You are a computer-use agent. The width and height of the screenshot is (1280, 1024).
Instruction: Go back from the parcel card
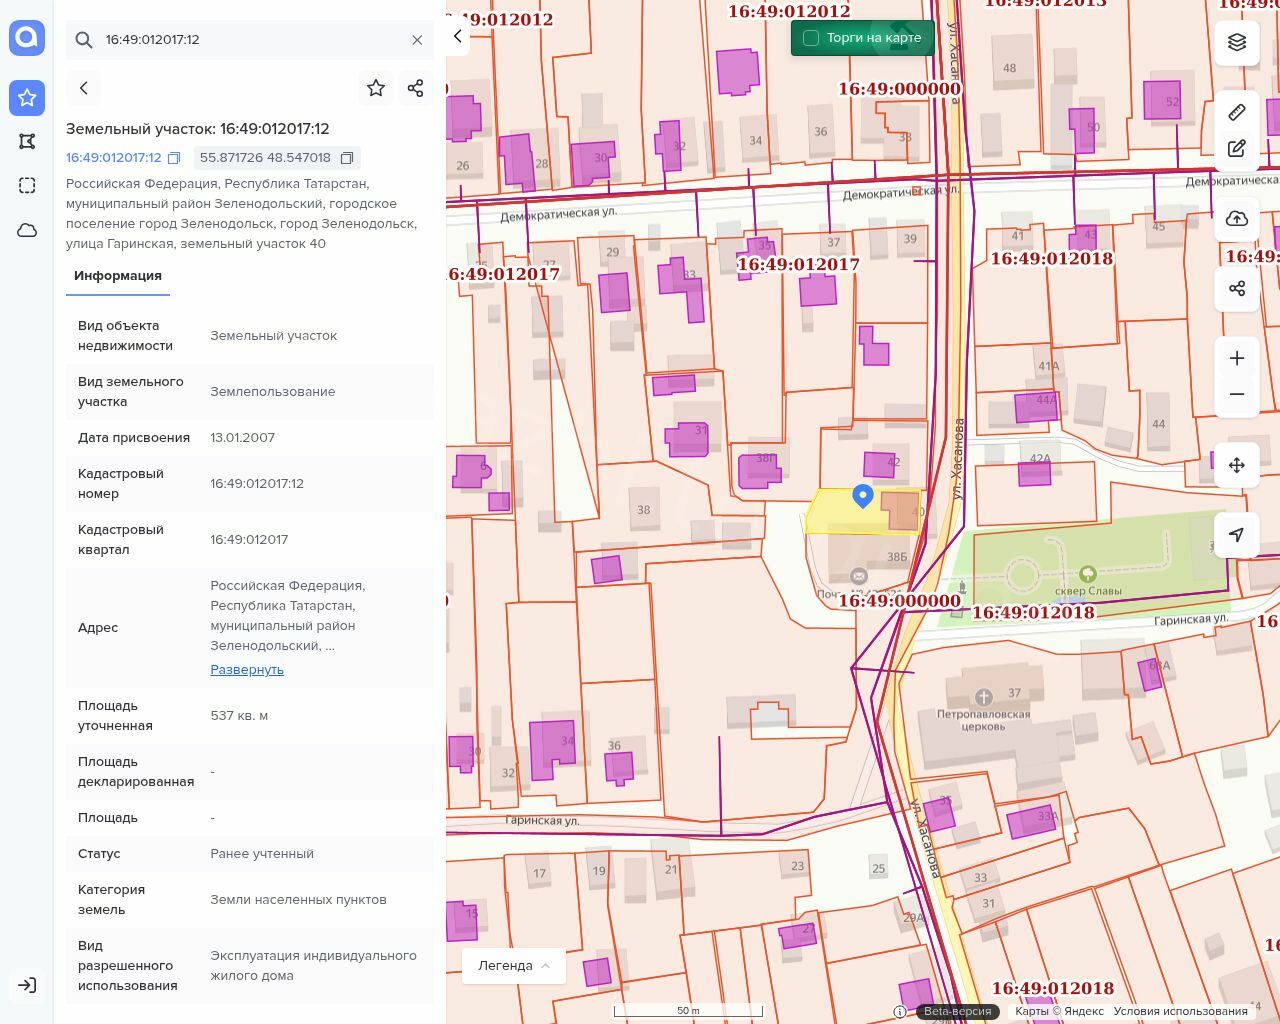[84, 88]
